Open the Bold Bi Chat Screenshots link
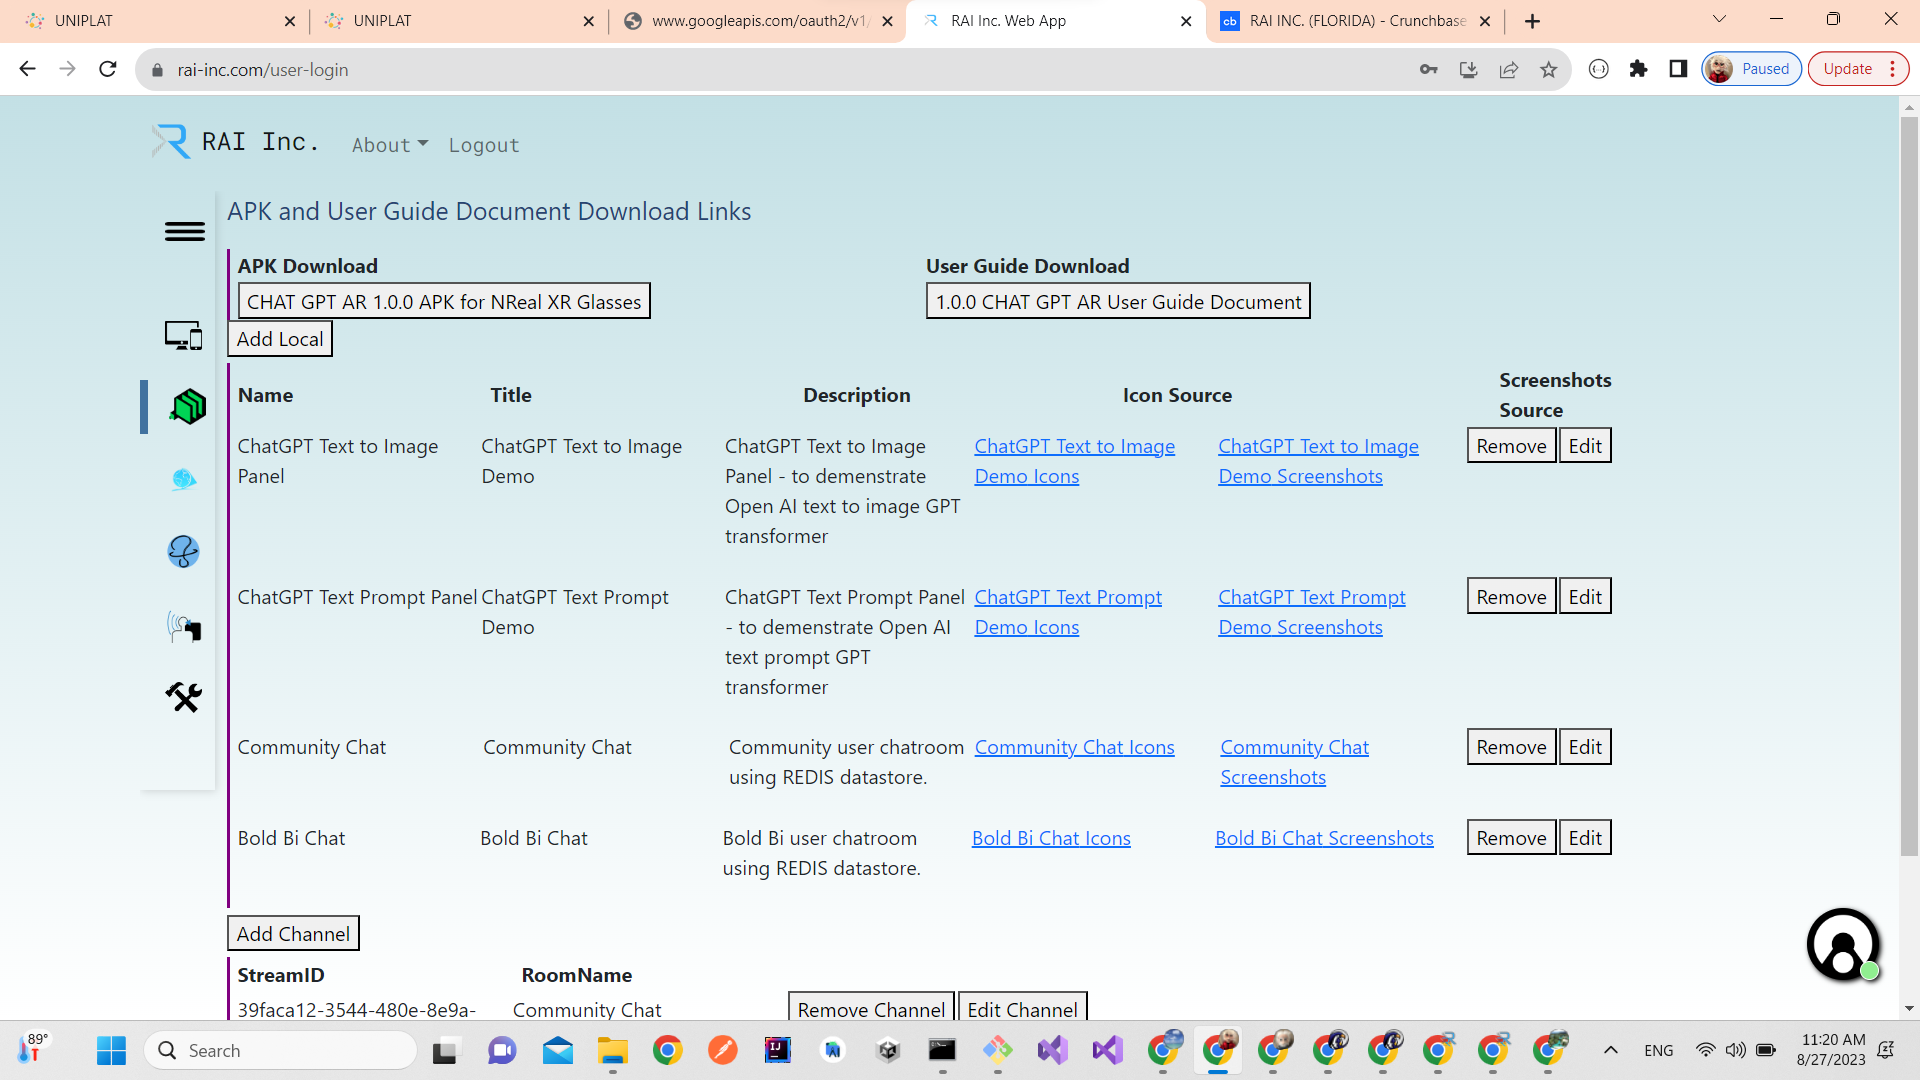Viewport: 1920px width, 1080px height. point(1324,838)
